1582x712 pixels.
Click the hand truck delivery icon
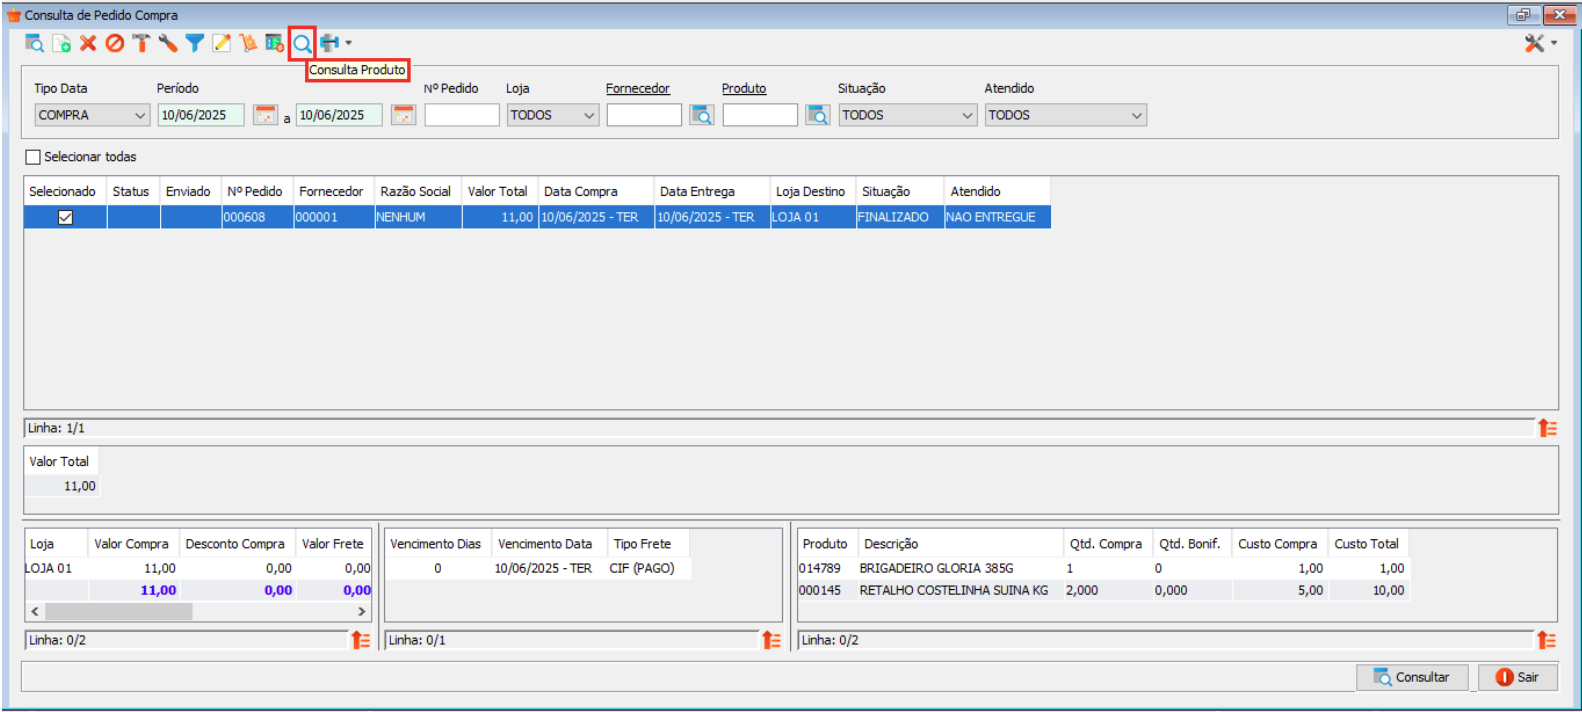tap(248, 43)
